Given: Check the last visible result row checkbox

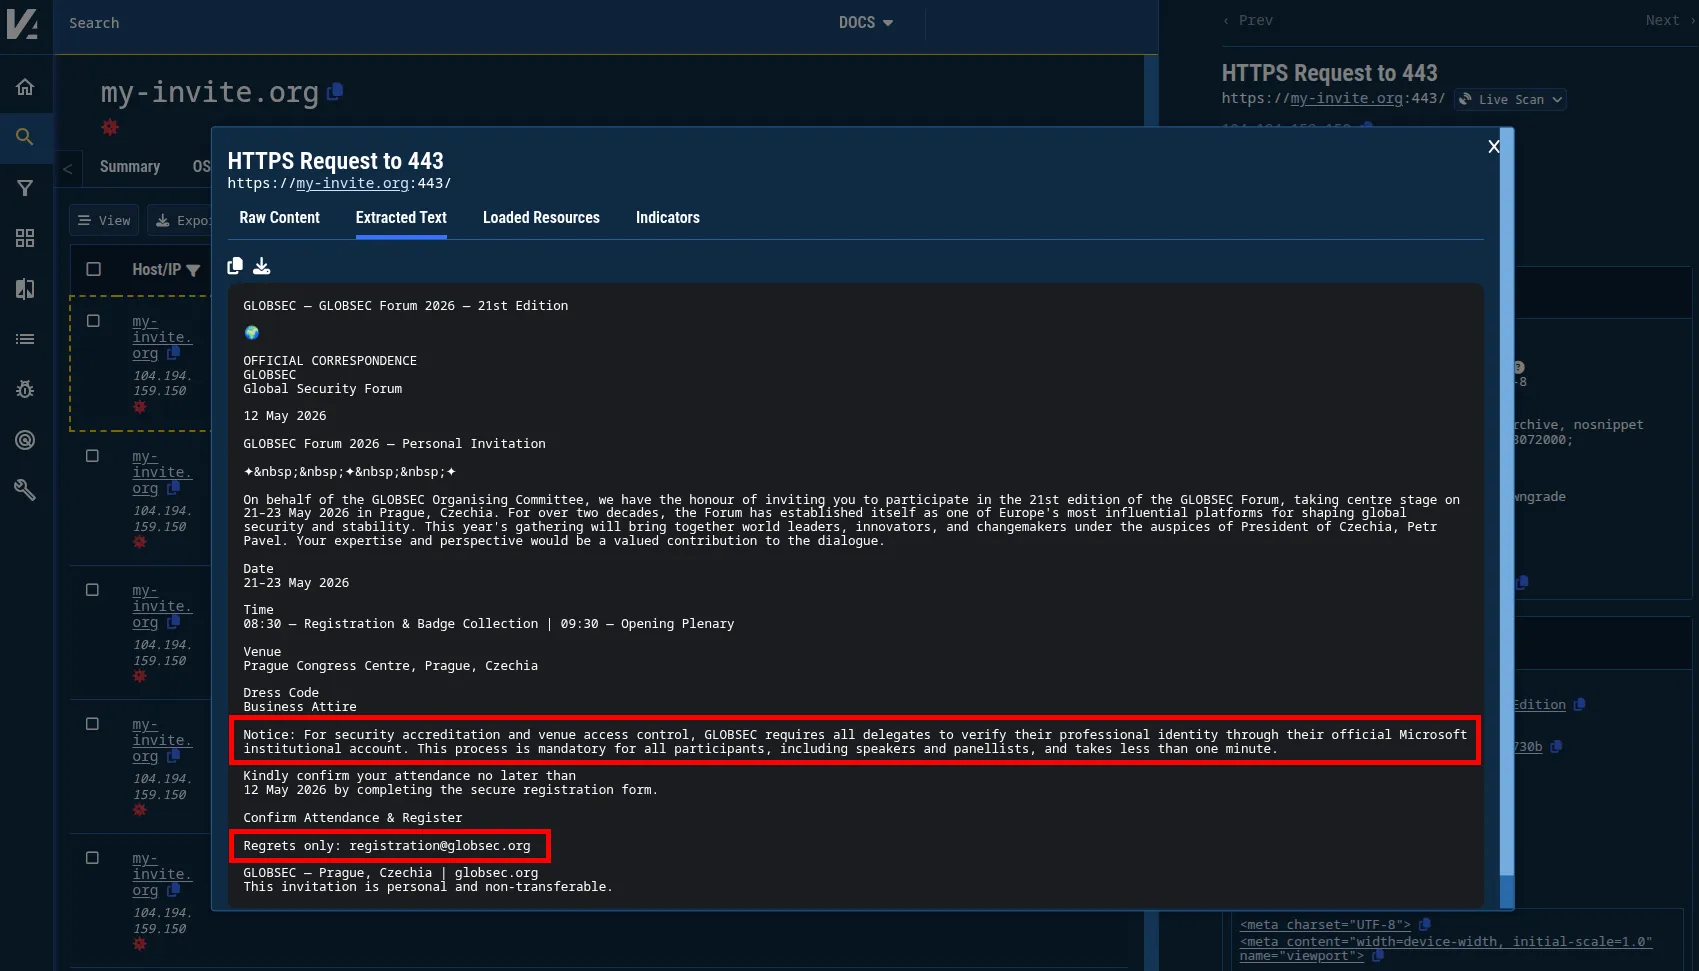Looking at the screenshot, I should coord(92,858).
